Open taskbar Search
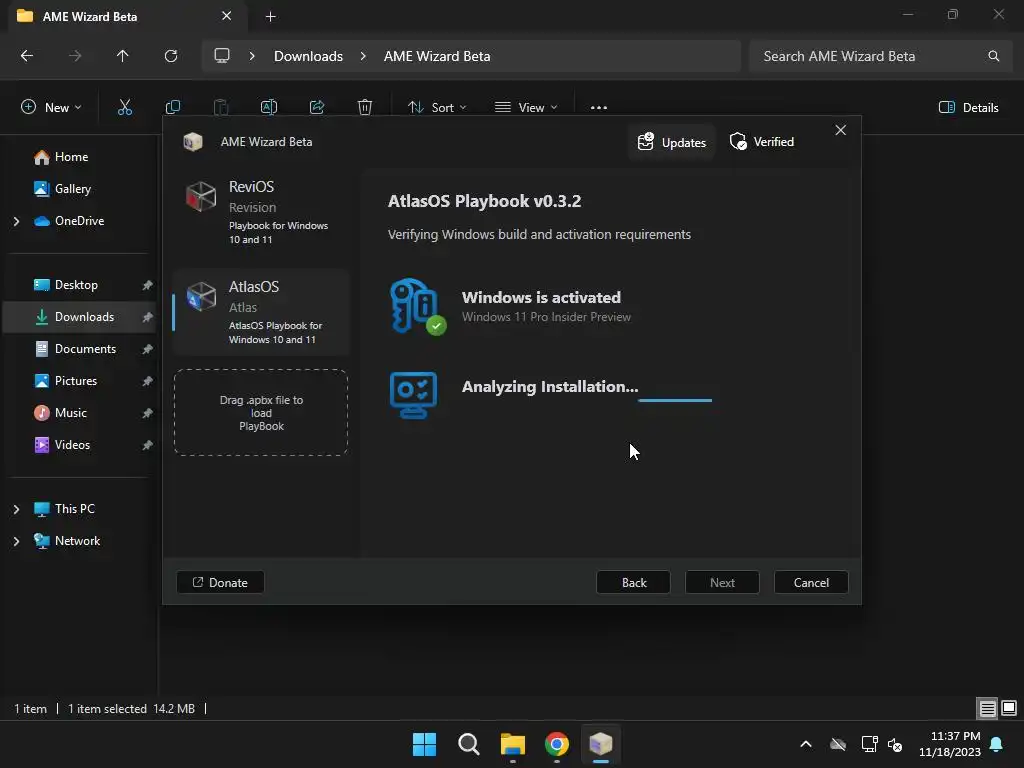1024x768 pixels. (468, 744)
